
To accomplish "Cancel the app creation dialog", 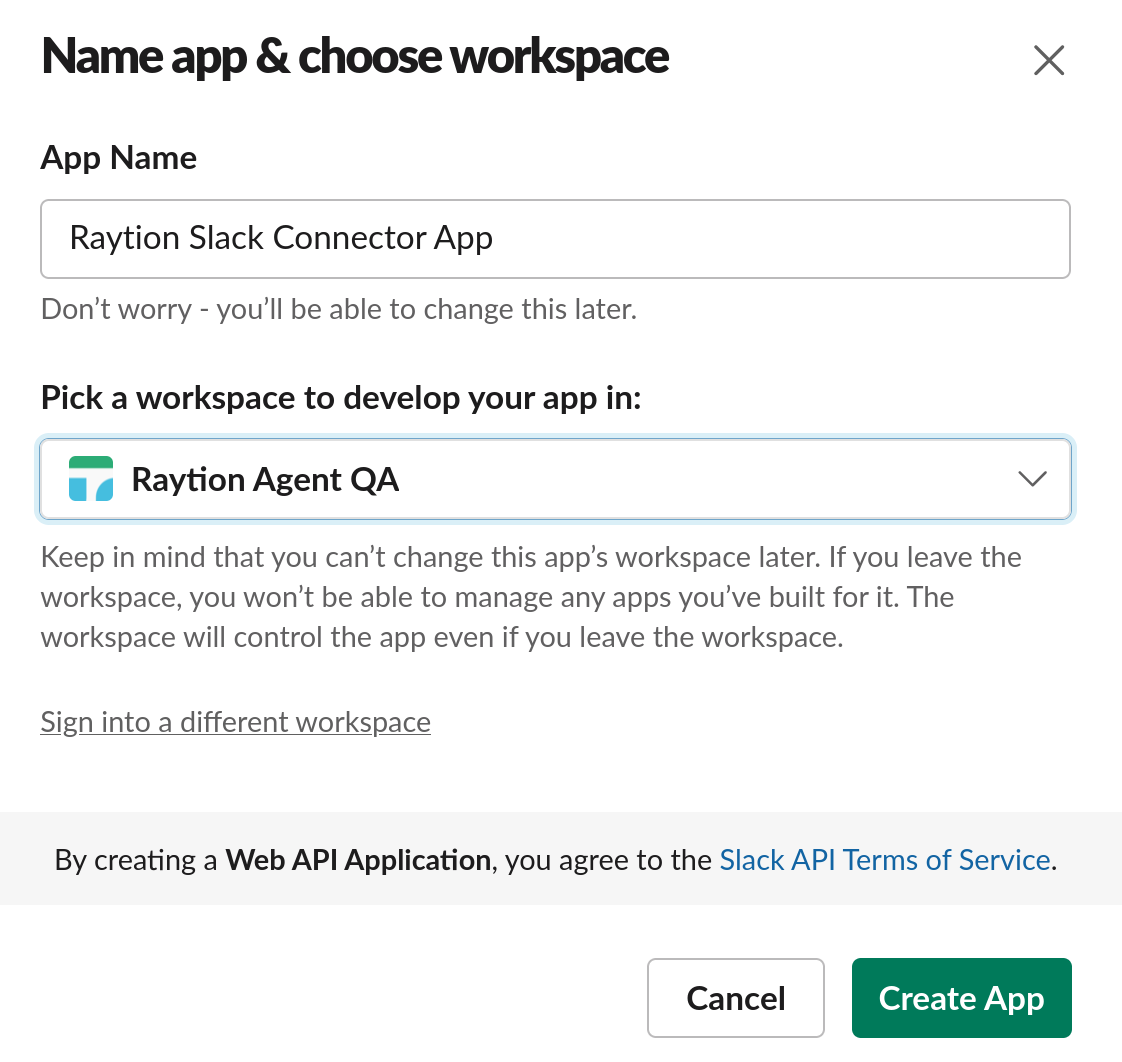I will [735, 998].
